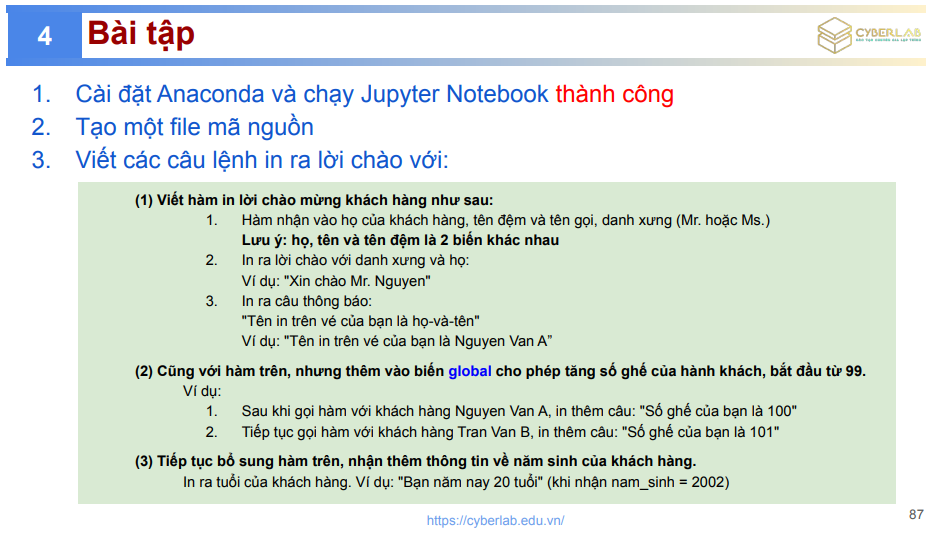931x536 pixels.
Task: Select the 'Cài đặt Anaconda và chạy Jupyter Notebook' line
Action: [x=312, y=94]
